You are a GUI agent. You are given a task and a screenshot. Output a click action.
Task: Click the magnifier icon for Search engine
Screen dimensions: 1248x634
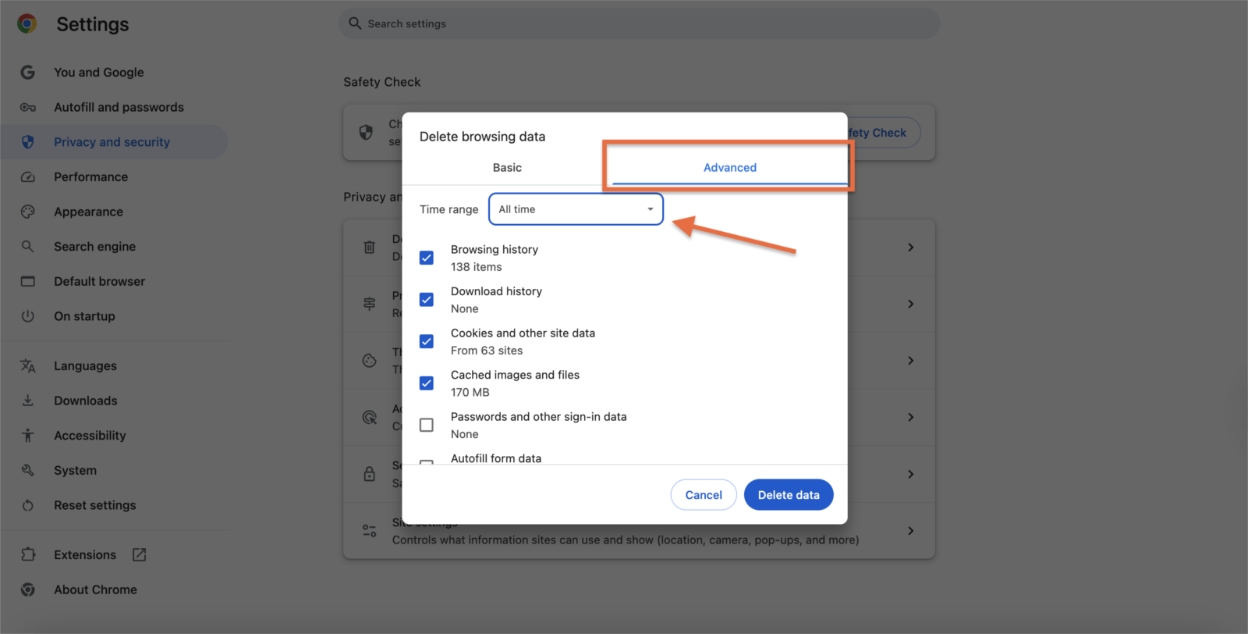pyautogui.click(x=28, y=246)
